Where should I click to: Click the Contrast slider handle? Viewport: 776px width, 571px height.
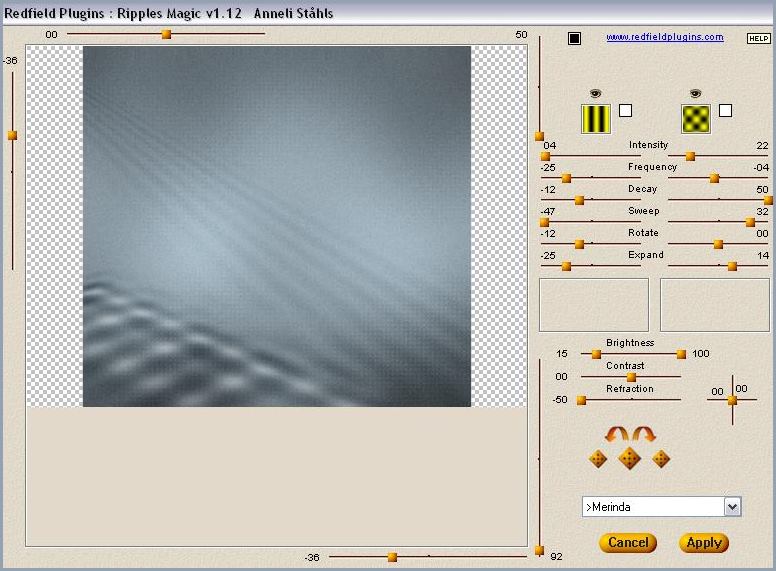coord(631,377)
